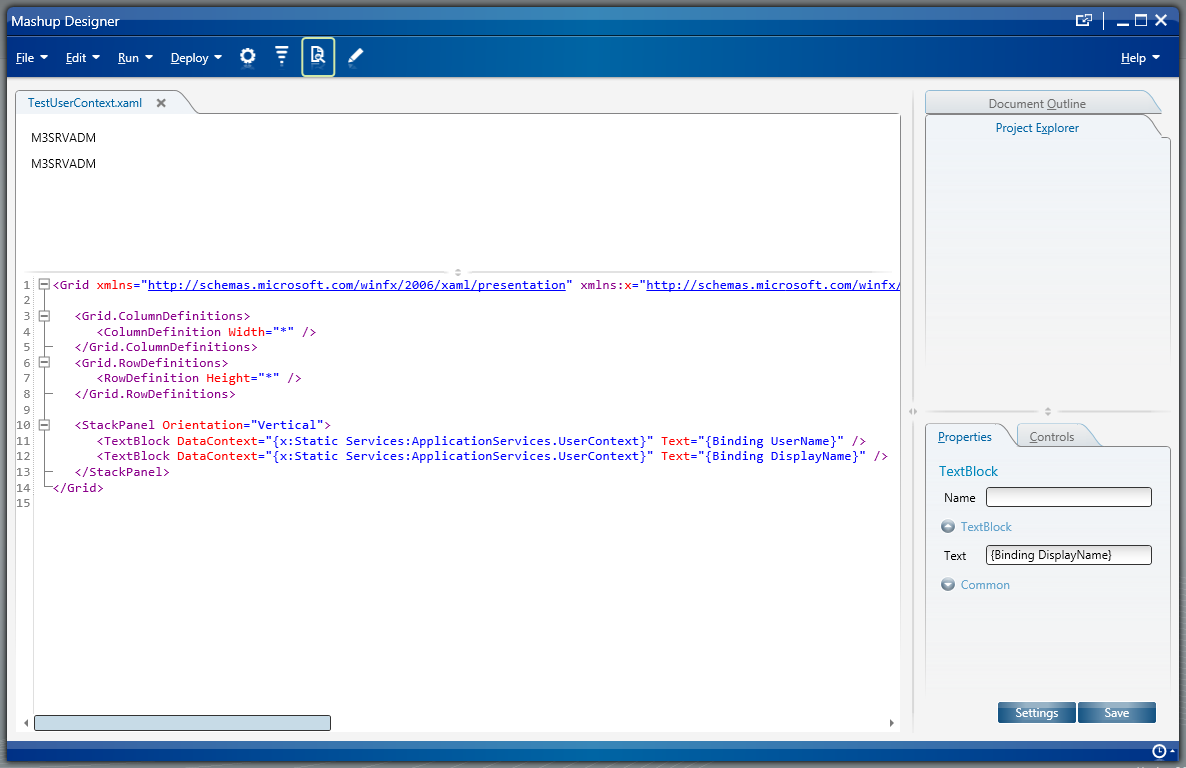Screen dimensions: 1186x768
Task: Open the File menu
Action: (x=32, y=58)
